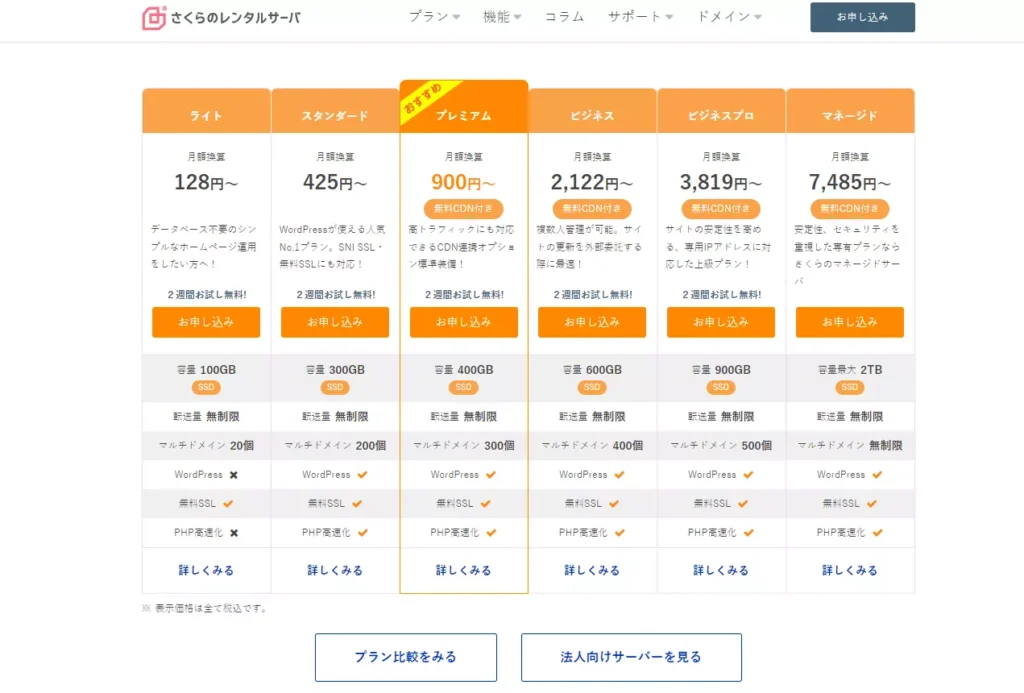Viewport: 1024px width, 693px height.
Task: Apply for the スタンダード plan
Action: pyautogui.click(x=334, y=322)
